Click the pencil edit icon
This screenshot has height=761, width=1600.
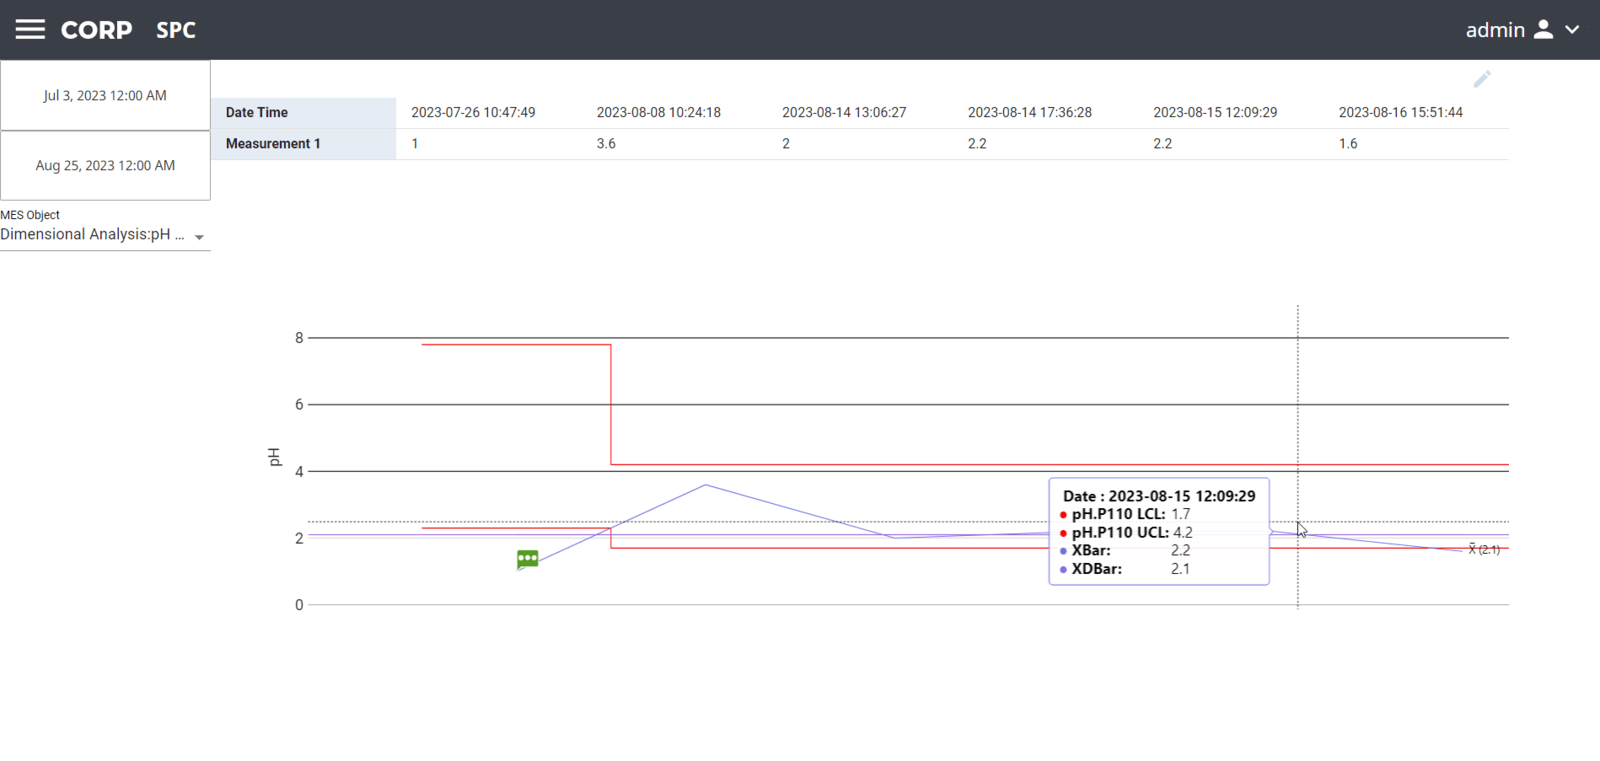point(1482,79)
